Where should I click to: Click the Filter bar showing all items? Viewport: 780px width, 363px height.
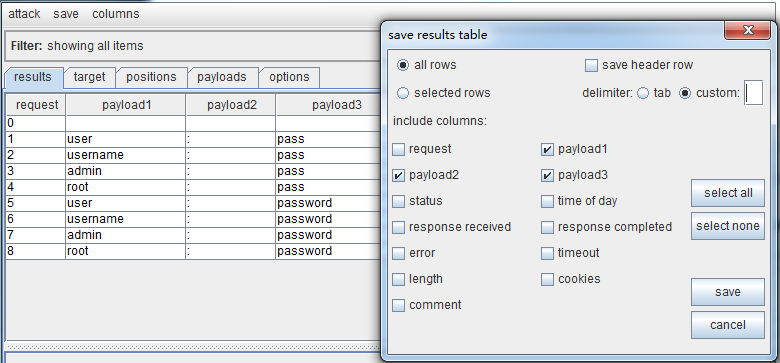coord(194,46)
